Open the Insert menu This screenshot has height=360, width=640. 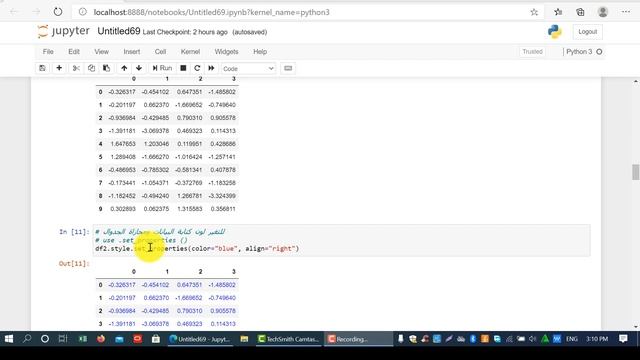(132, 52)
